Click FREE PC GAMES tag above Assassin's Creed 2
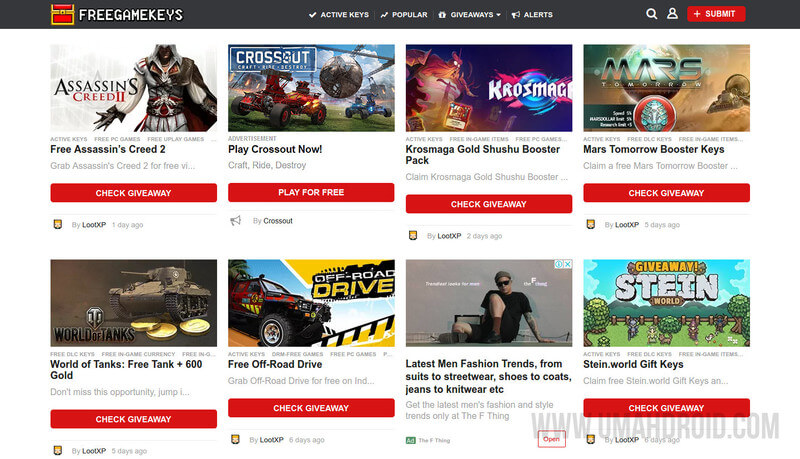The height and width of the screenshot is (459, 800). tap(117, 139)
